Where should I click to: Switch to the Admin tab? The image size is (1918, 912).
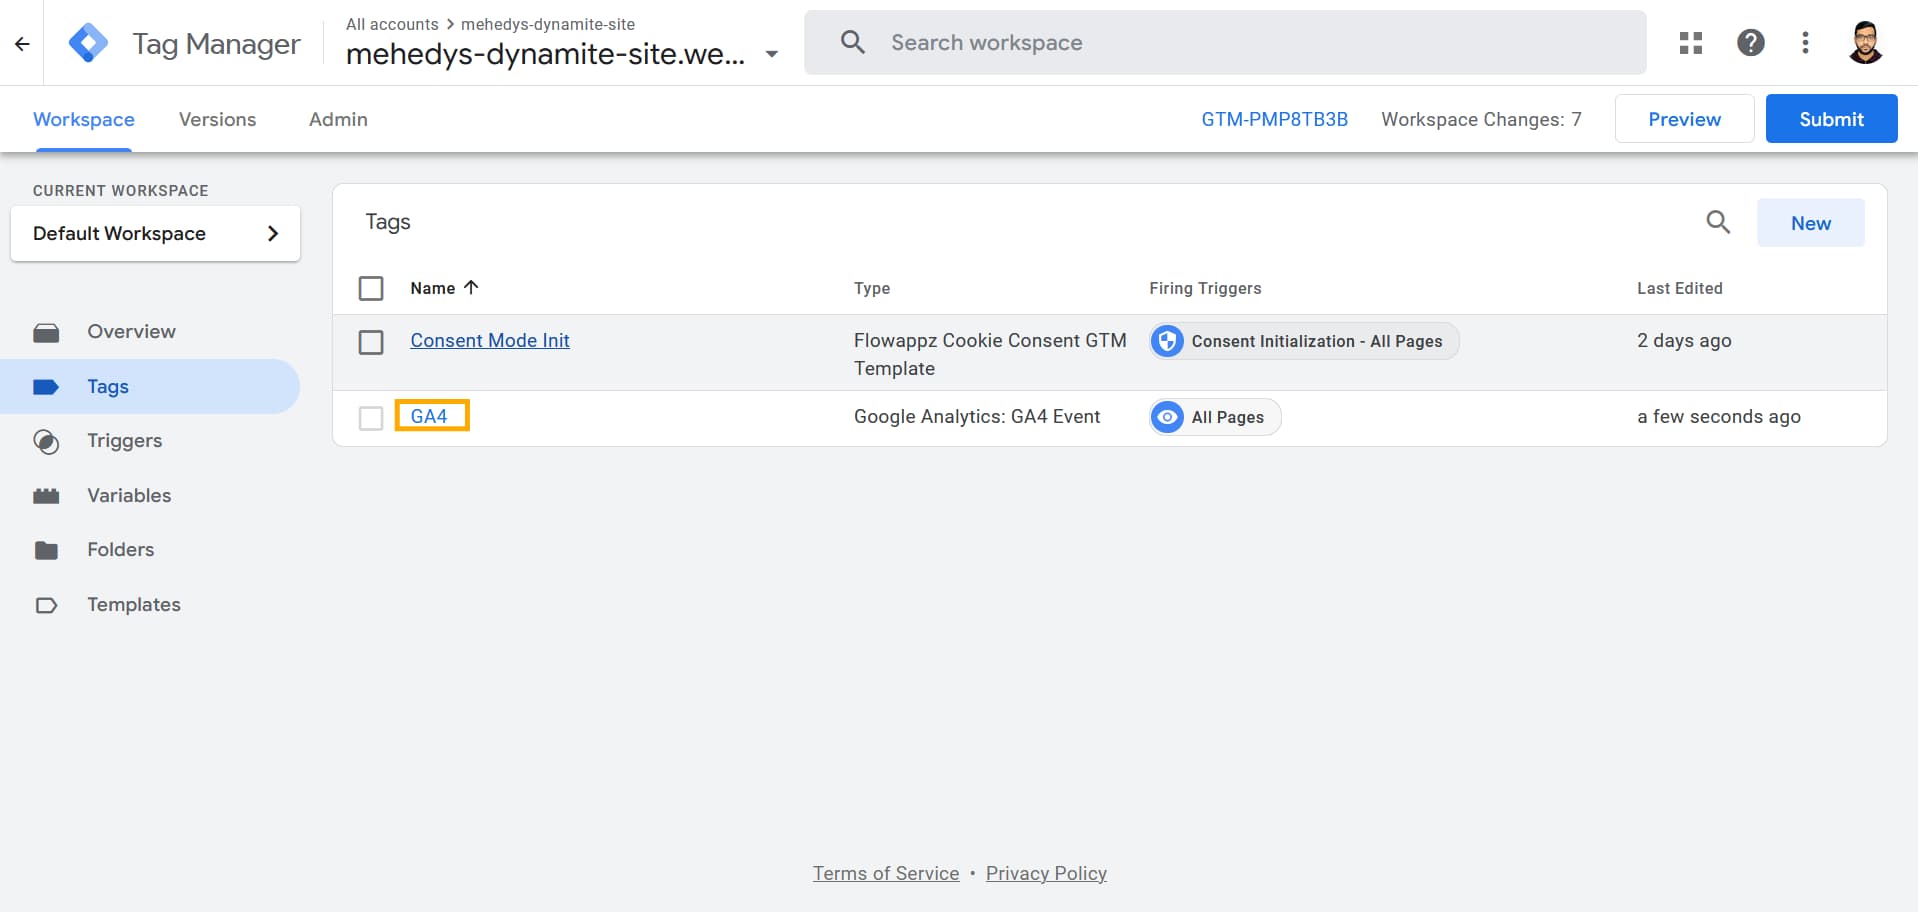click(338, 119)
